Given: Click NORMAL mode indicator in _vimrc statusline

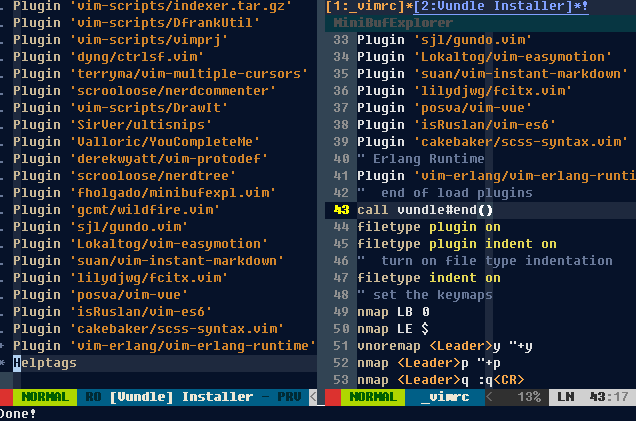Looking at the screenshot, I should coord(373,397).
